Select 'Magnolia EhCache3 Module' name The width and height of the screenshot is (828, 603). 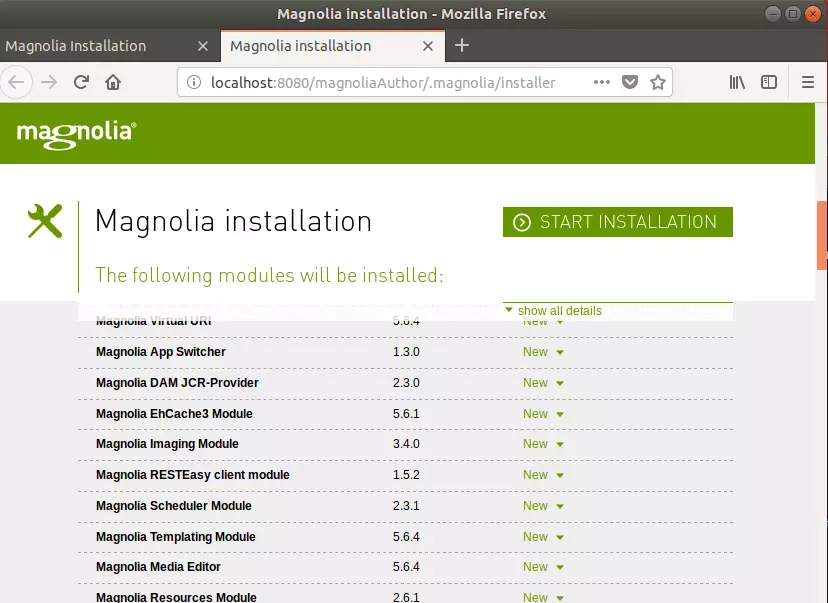174,413
